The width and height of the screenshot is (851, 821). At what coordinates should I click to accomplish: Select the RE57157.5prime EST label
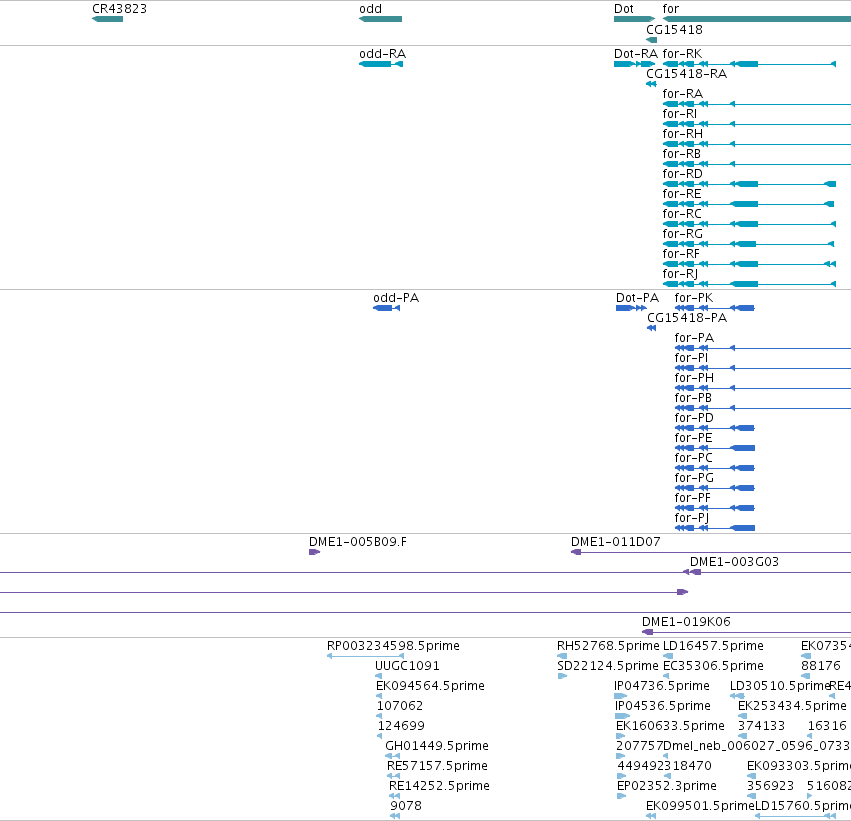pos(437,766)
